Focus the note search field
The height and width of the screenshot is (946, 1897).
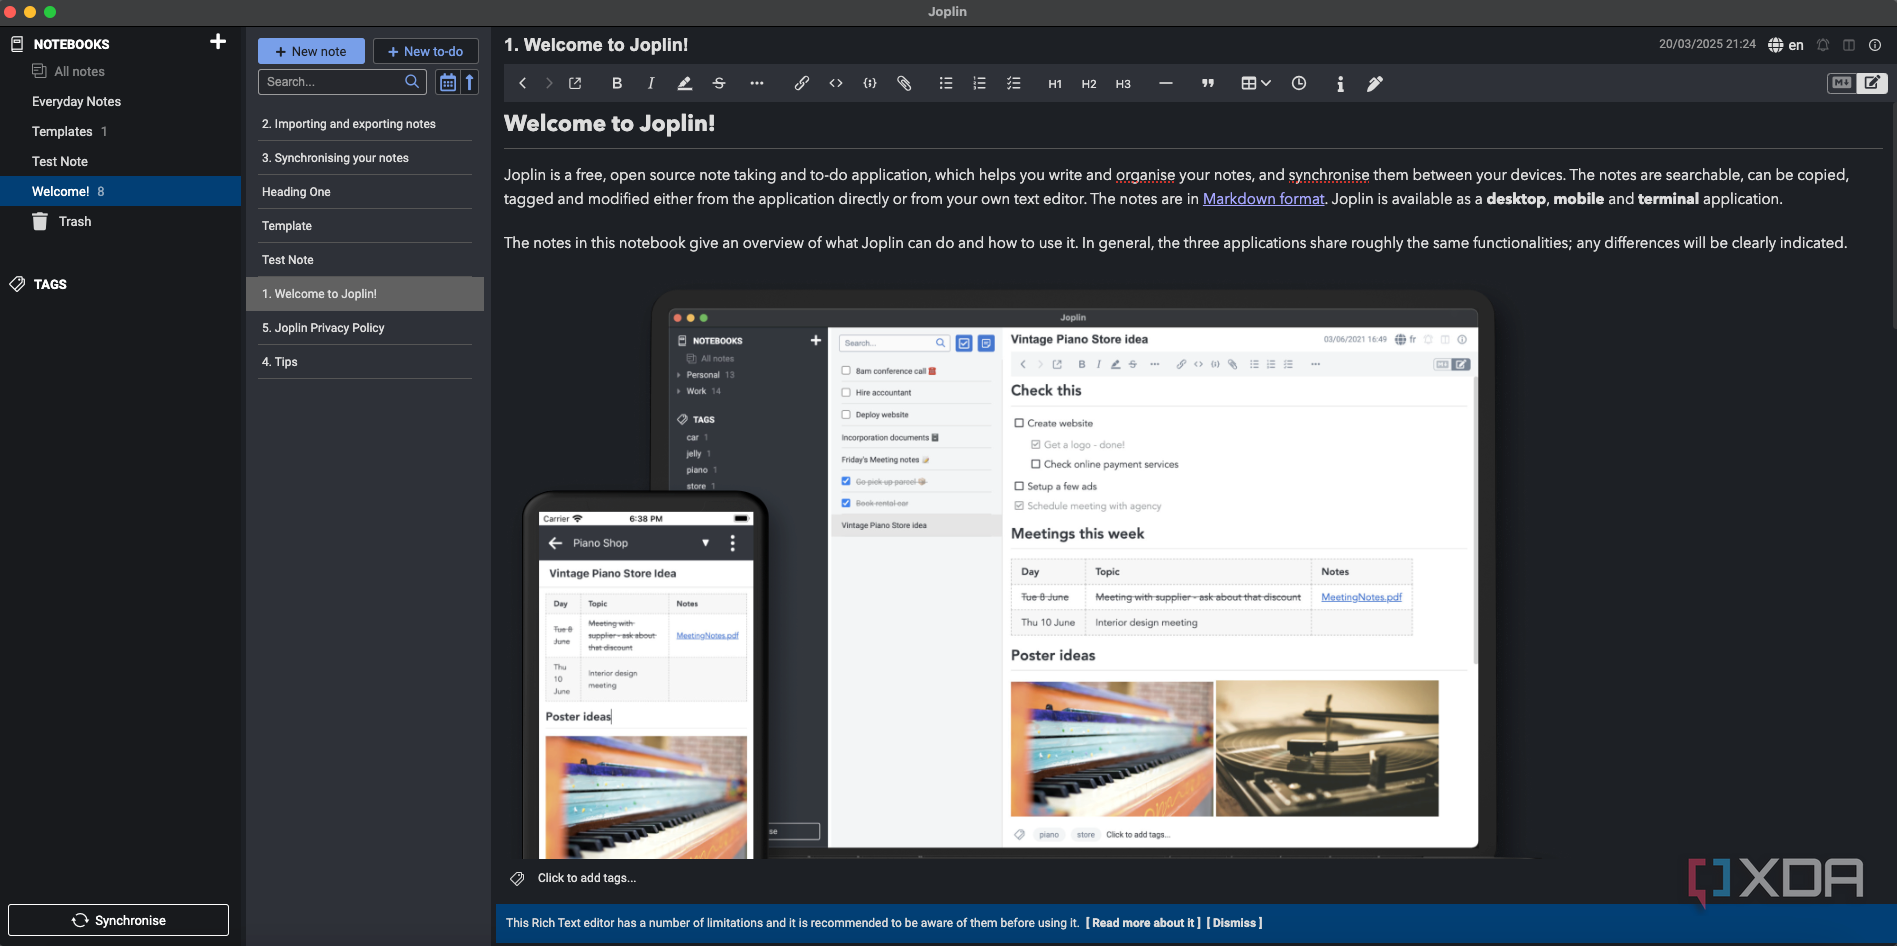click(x=342, y=82)
